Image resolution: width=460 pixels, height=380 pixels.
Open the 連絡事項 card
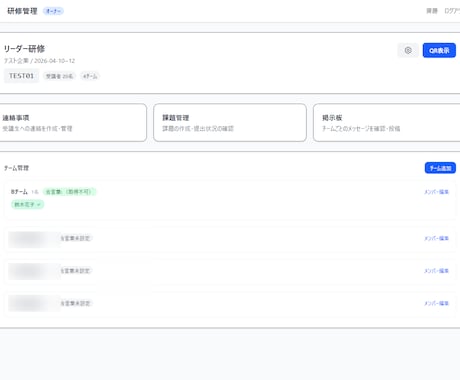click(72, 123)
